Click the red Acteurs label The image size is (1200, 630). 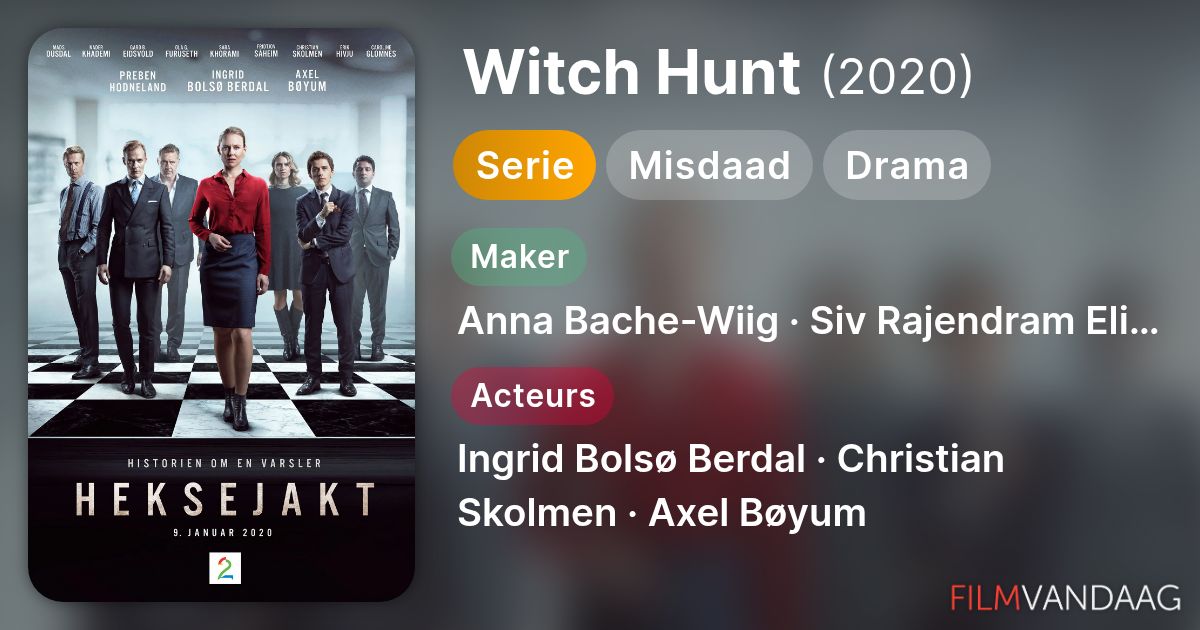(x=533, y=396)
